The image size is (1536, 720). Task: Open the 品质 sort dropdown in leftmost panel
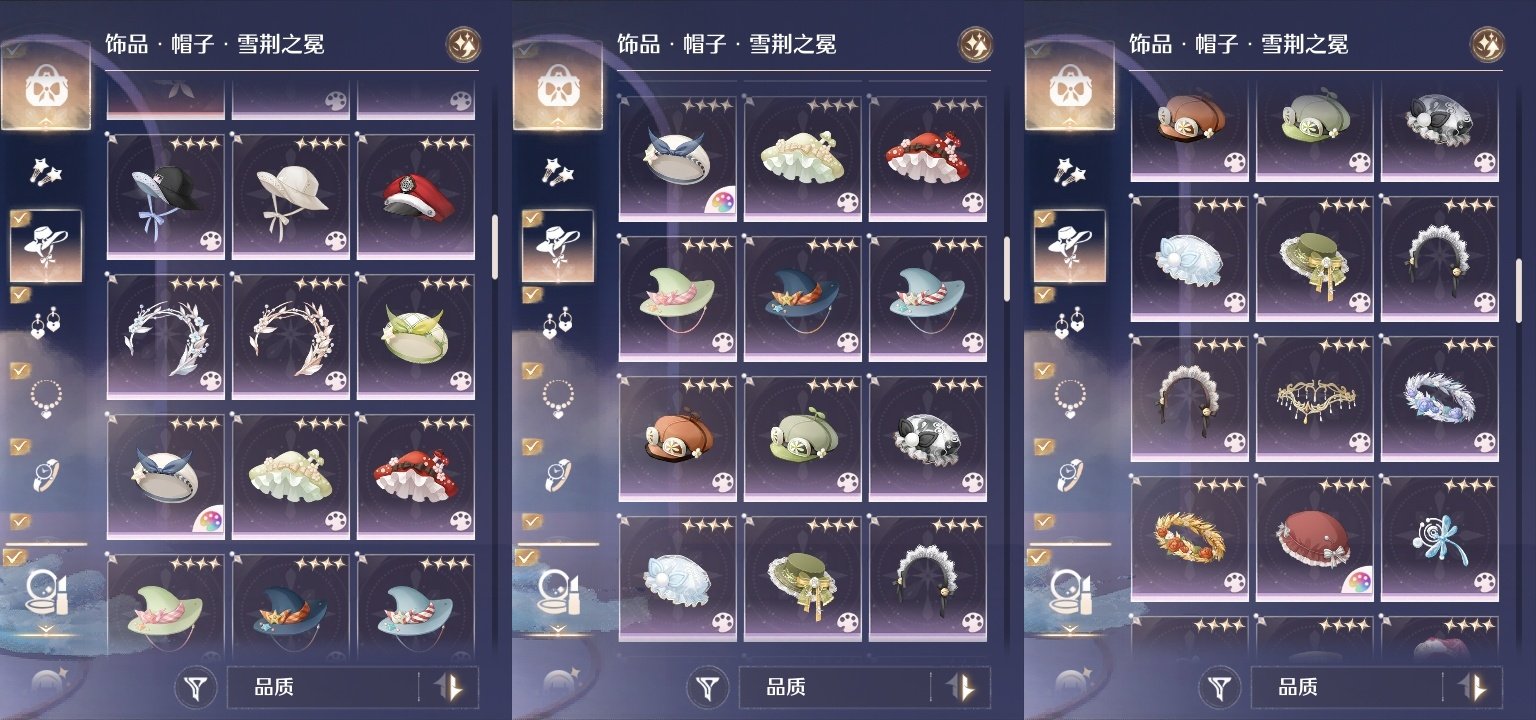pyautogui.click(x=322, y=688)
